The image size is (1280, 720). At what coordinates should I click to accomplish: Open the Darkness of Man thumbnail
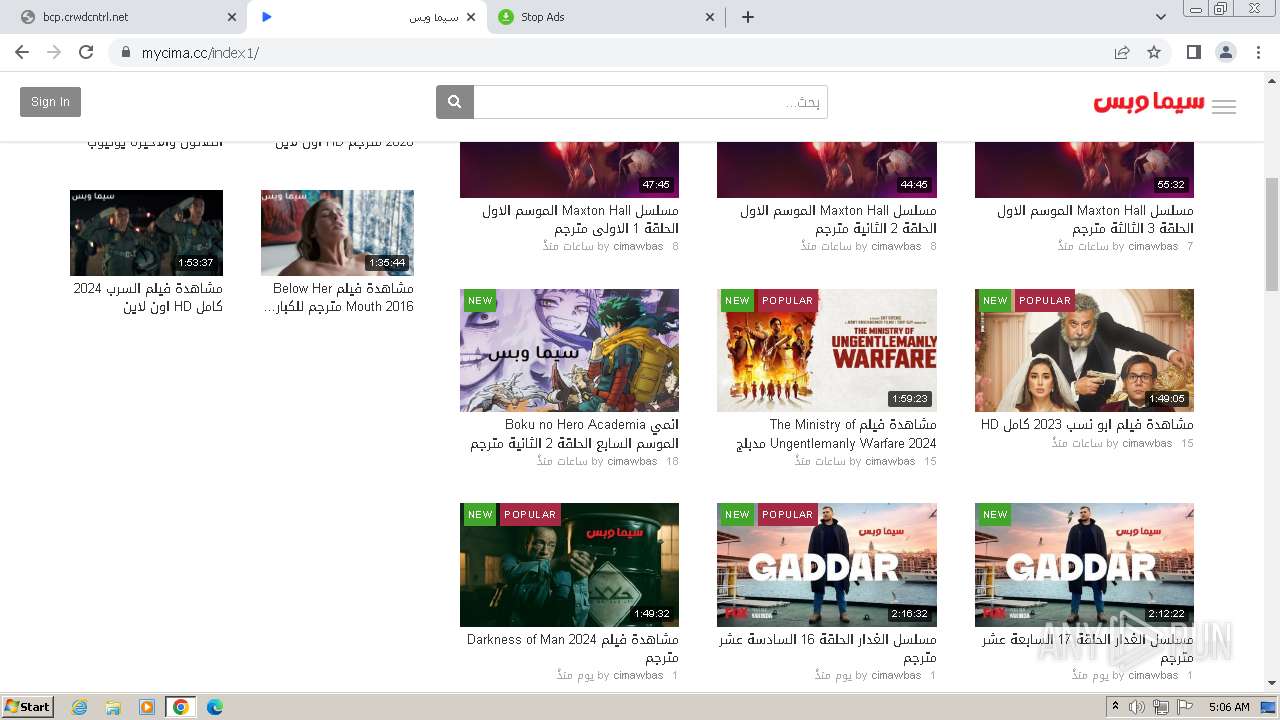pyautogui.click(x=569, y=565)
